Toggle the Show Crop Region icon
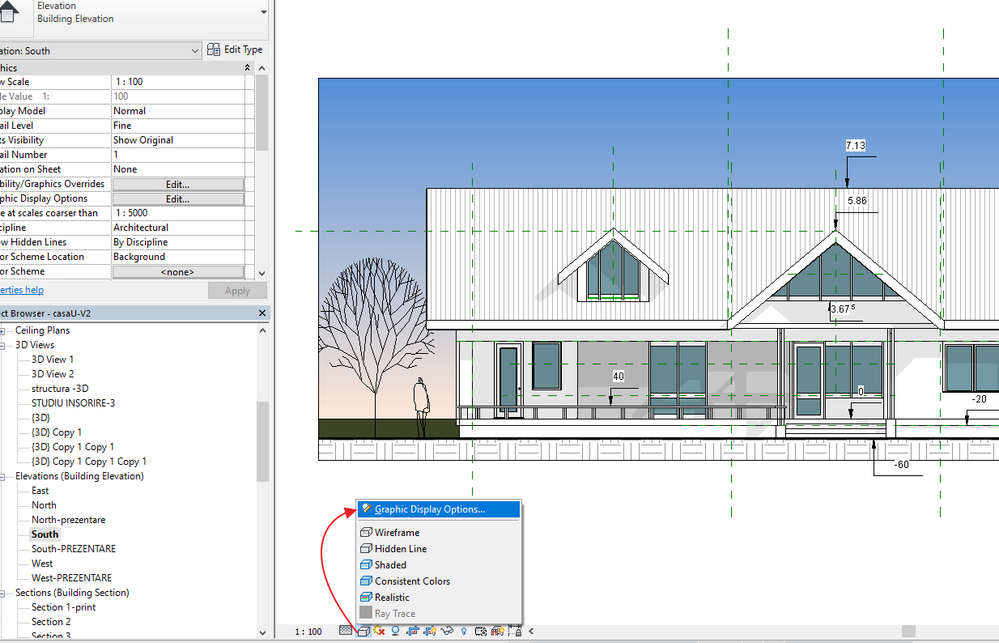 (430, 631)
